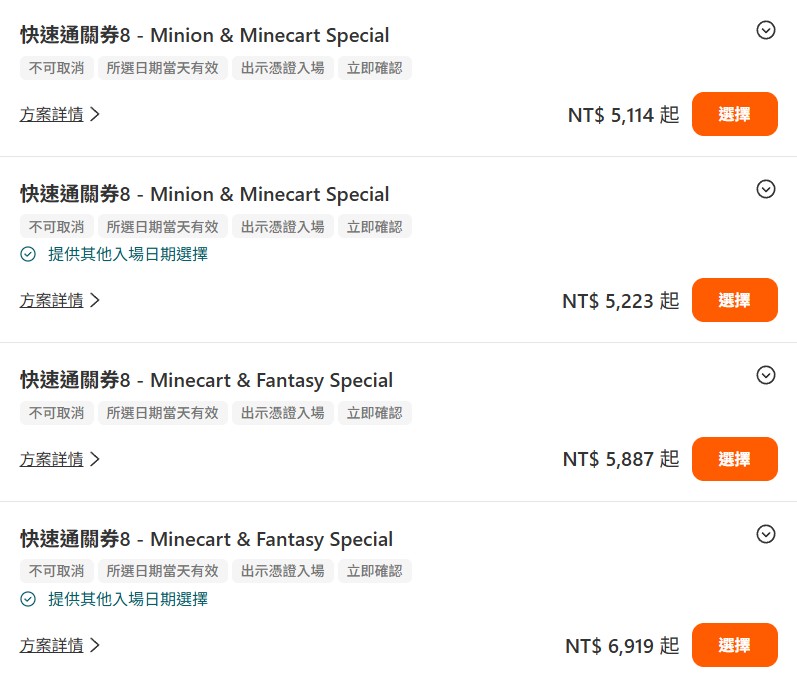Select the NT$ 5,114 plan
The image size is (797, 684).
734,114
